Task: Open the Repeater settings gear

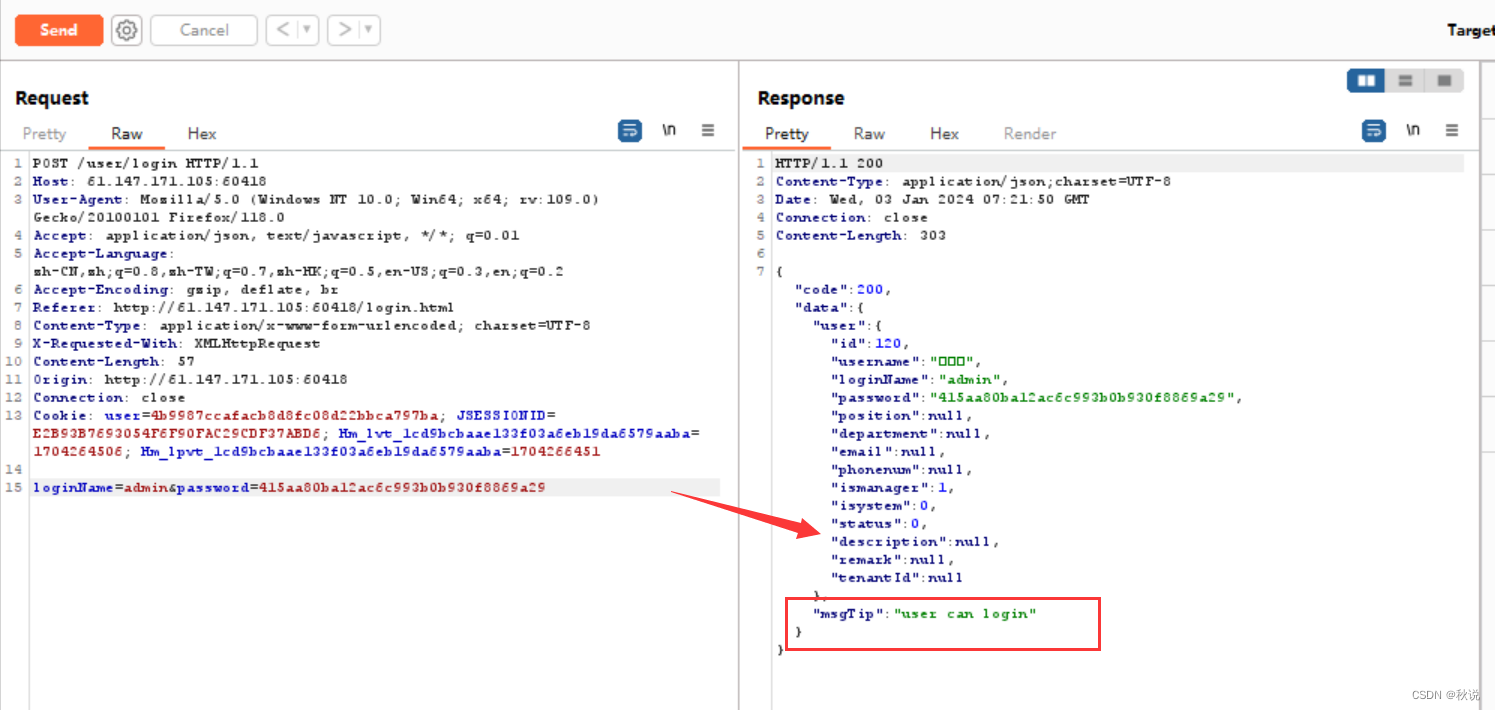Action: 126,30
